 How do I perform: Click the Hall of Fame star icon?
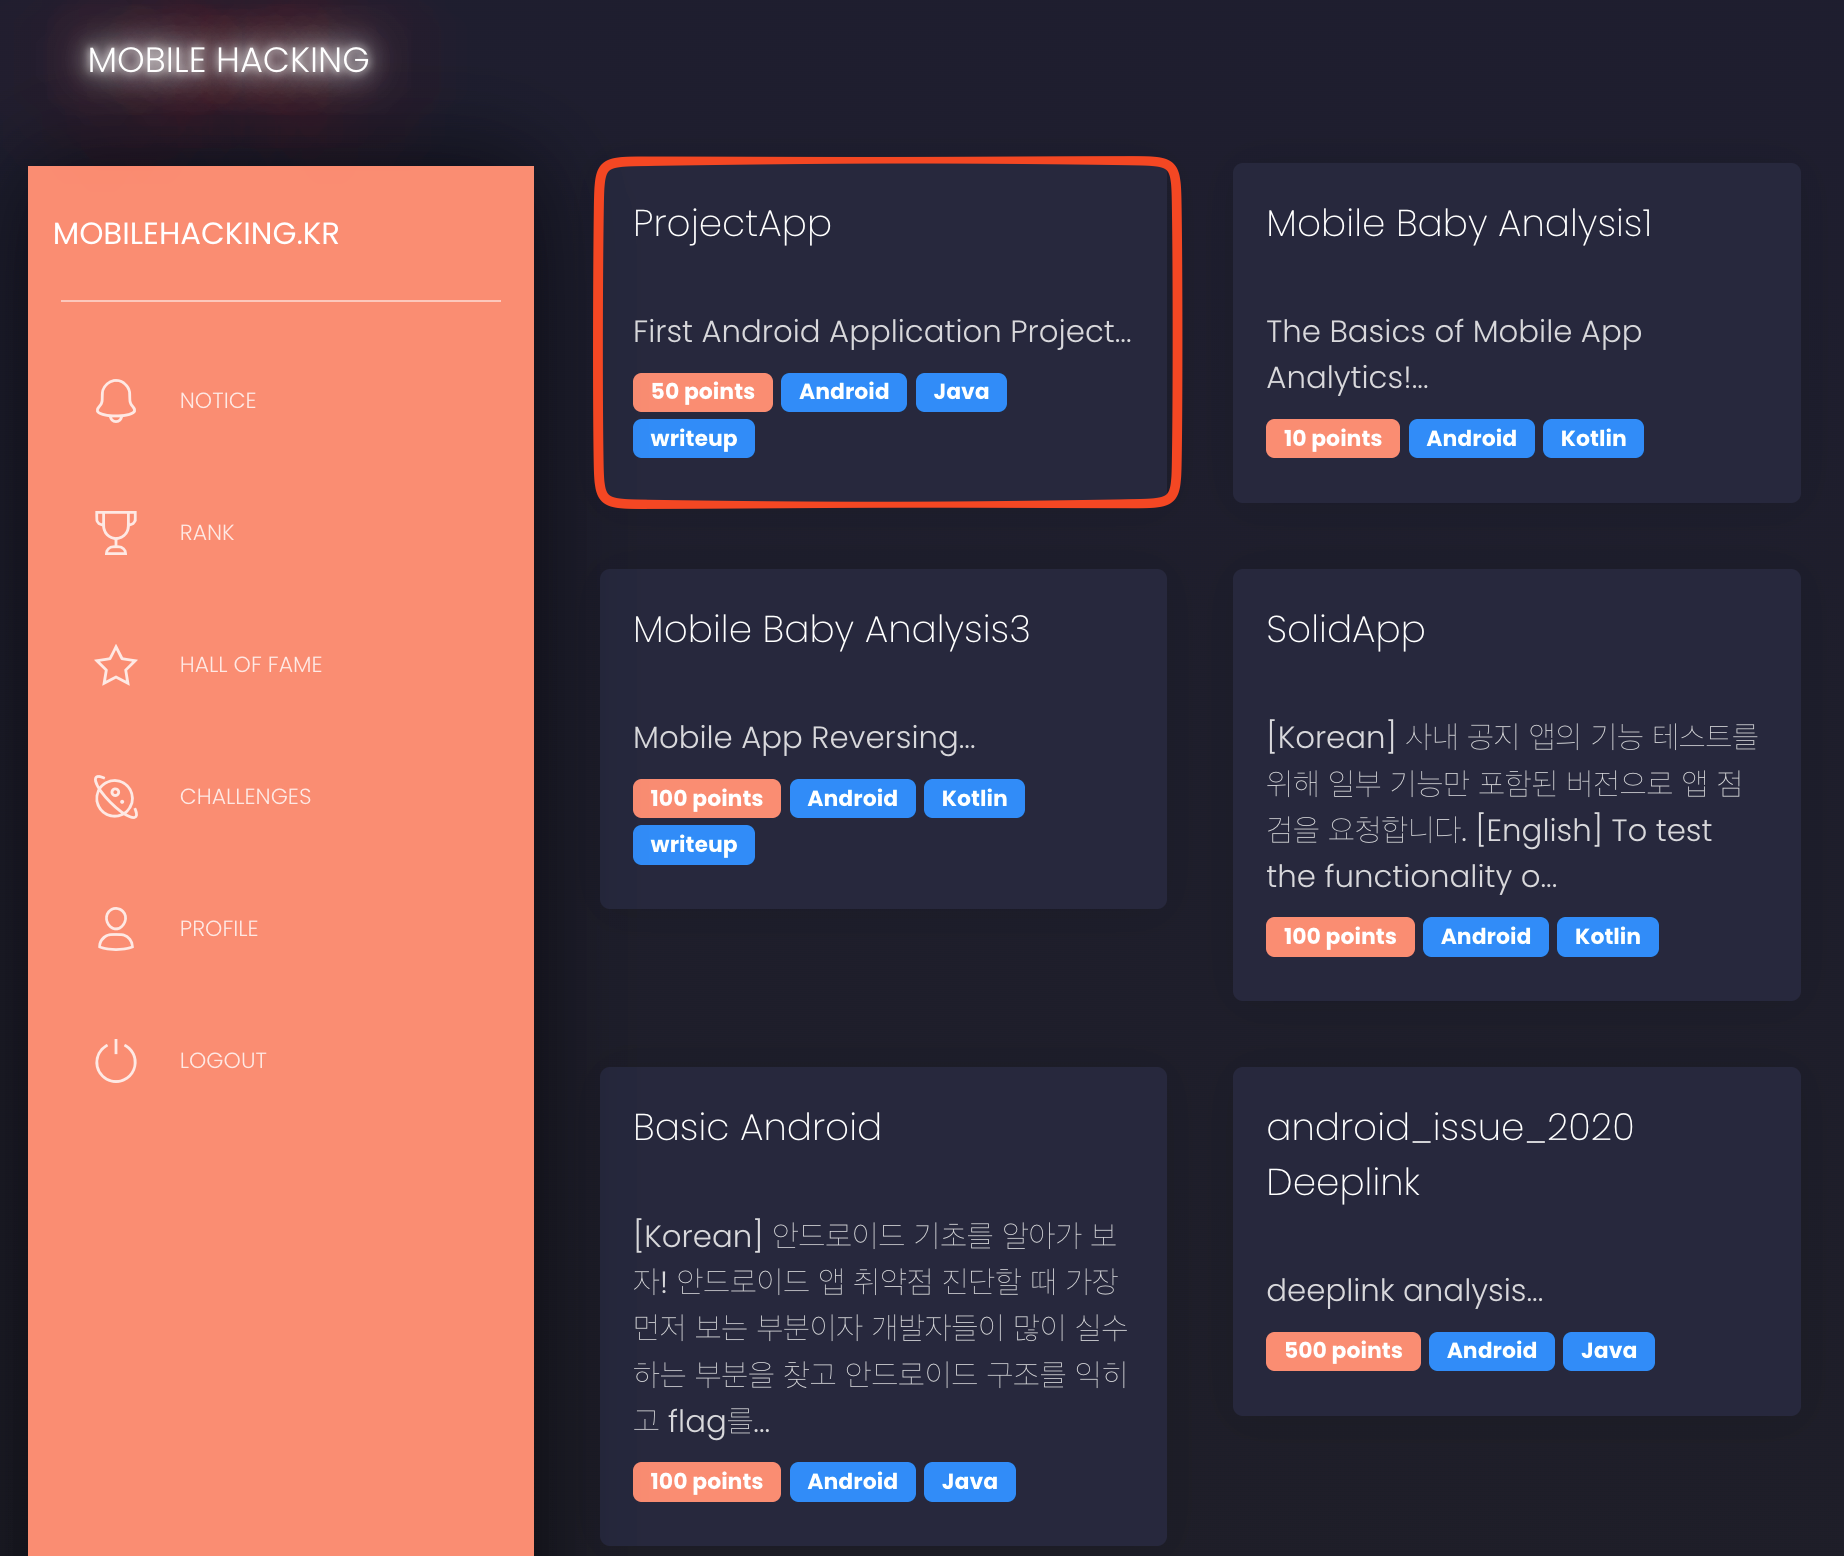click(x=116, y=665)
